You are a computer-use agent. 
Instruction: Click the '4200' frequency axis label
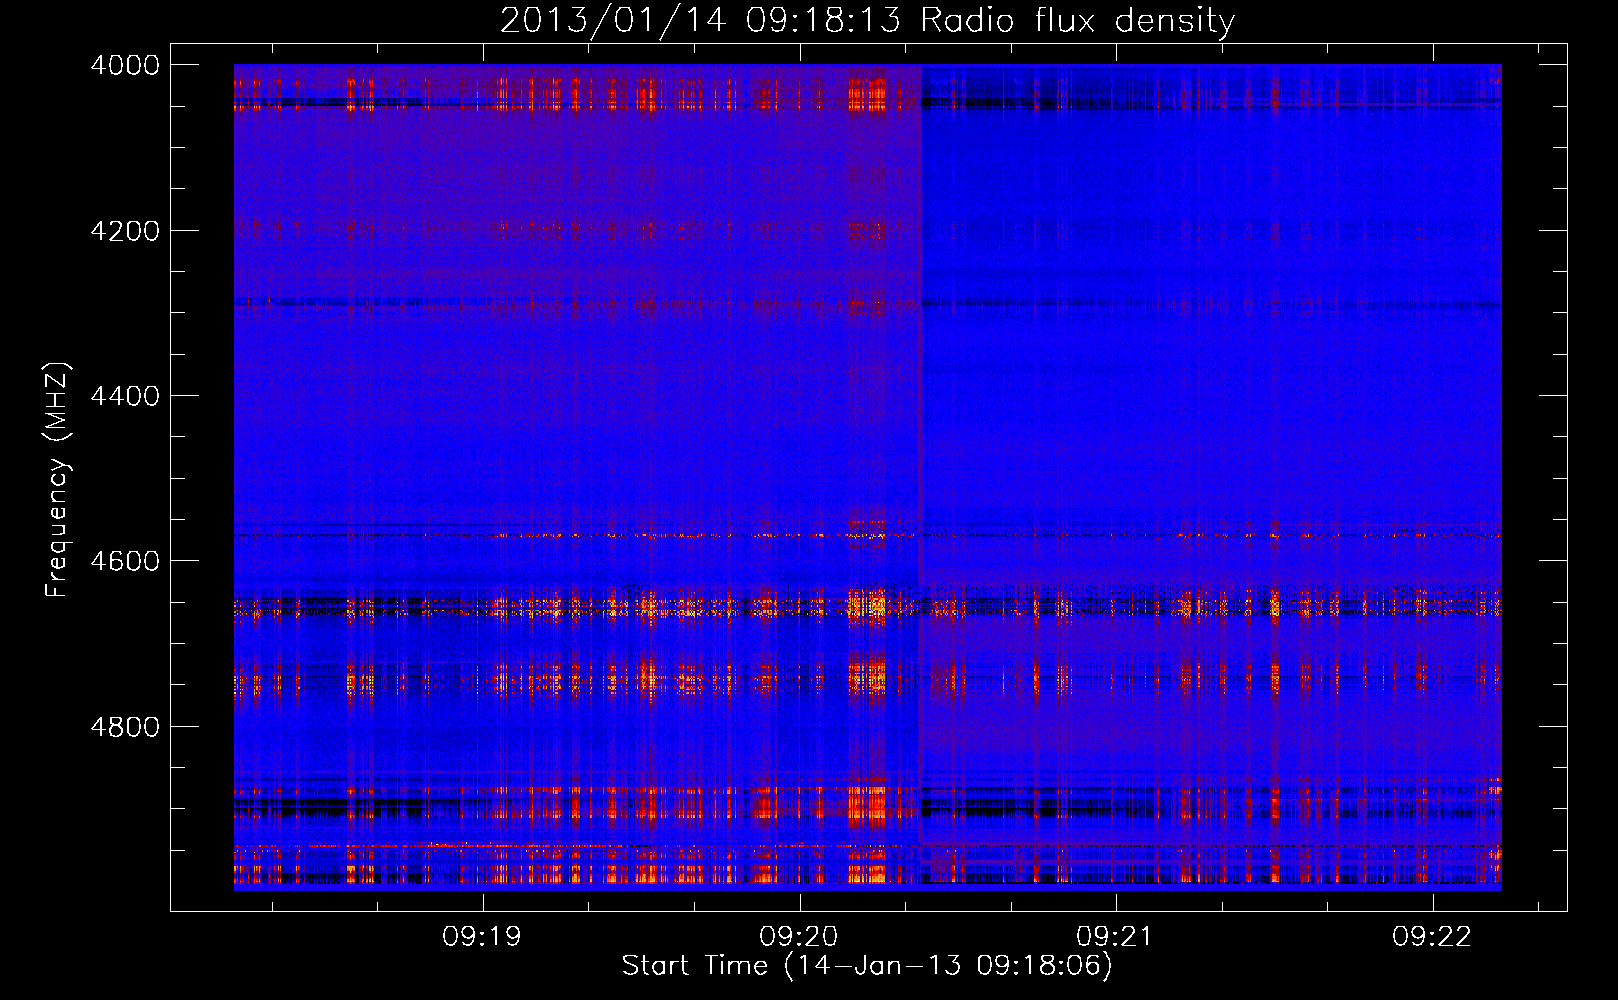125,231
